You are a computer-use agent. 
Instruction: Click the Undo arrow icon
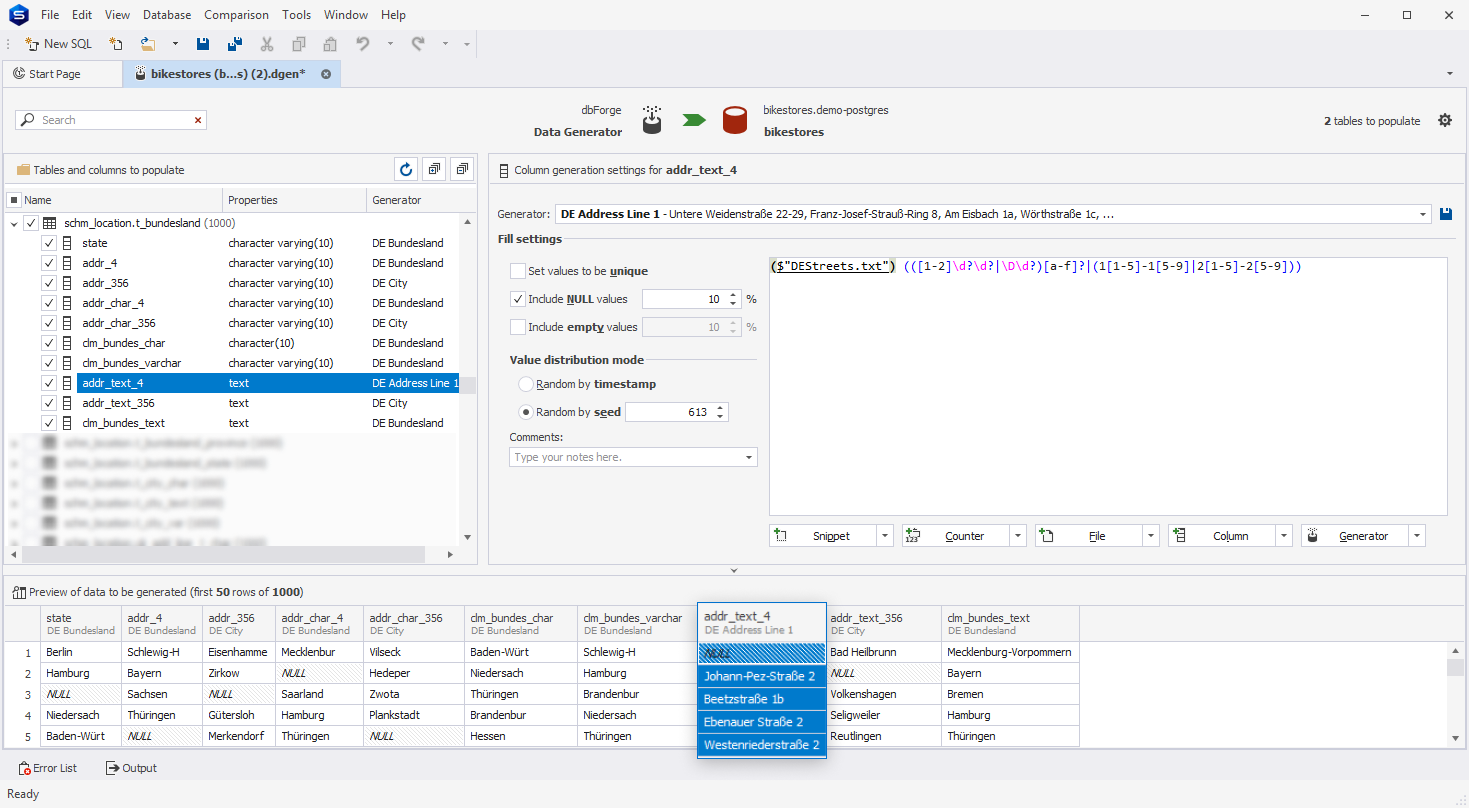pyautogui.click(x=363, y=44)
